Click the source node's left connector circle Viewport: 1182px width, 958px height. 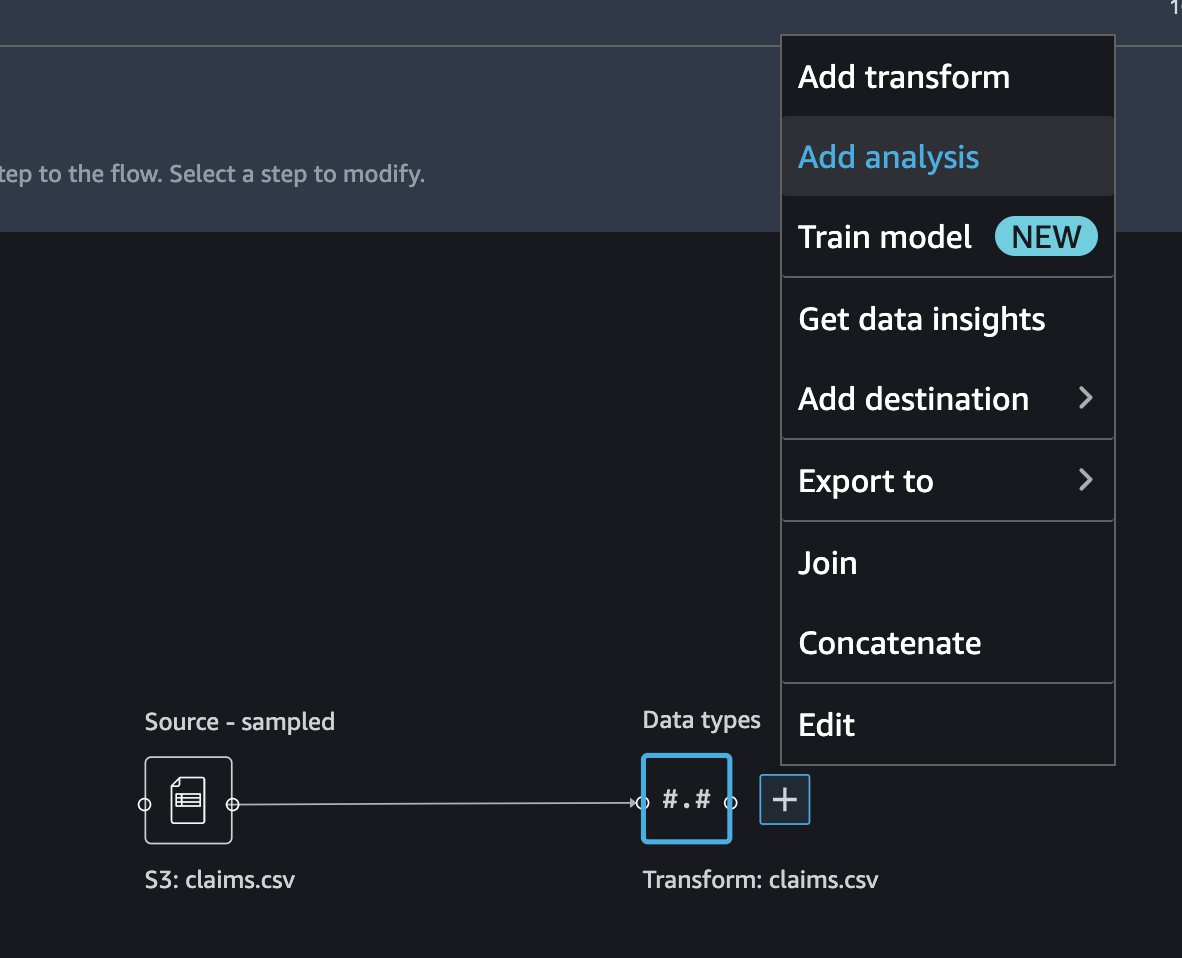point(145,804)
